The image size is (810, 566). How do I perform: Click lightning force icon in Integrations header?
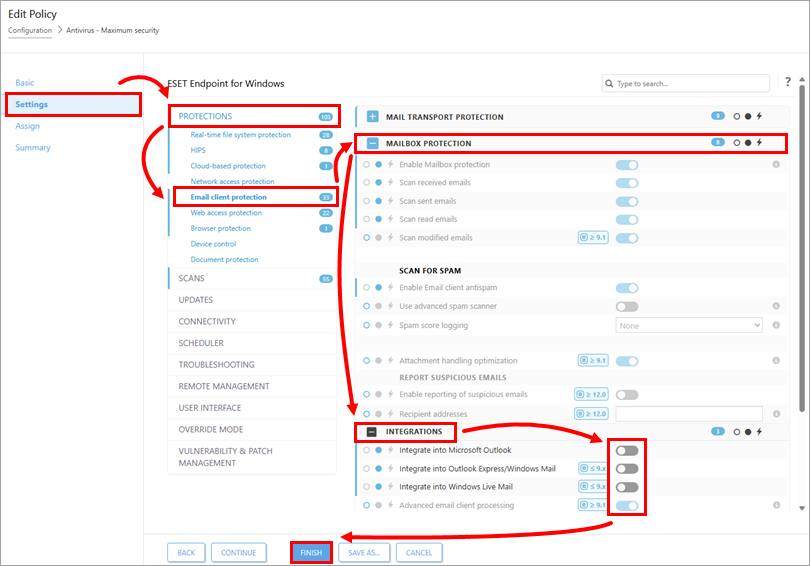point(759,432)
